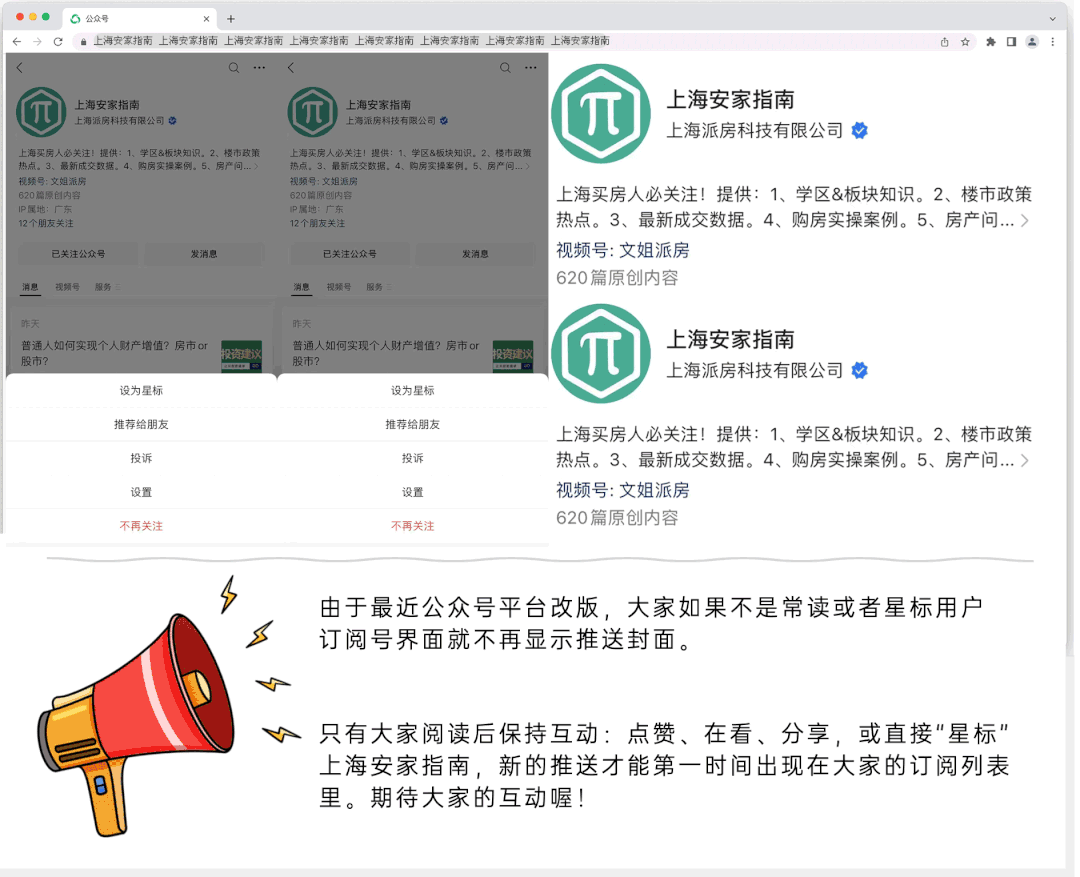Select the 公众号 browser tab
The image size is (1080, 877).
pos(139,19)
